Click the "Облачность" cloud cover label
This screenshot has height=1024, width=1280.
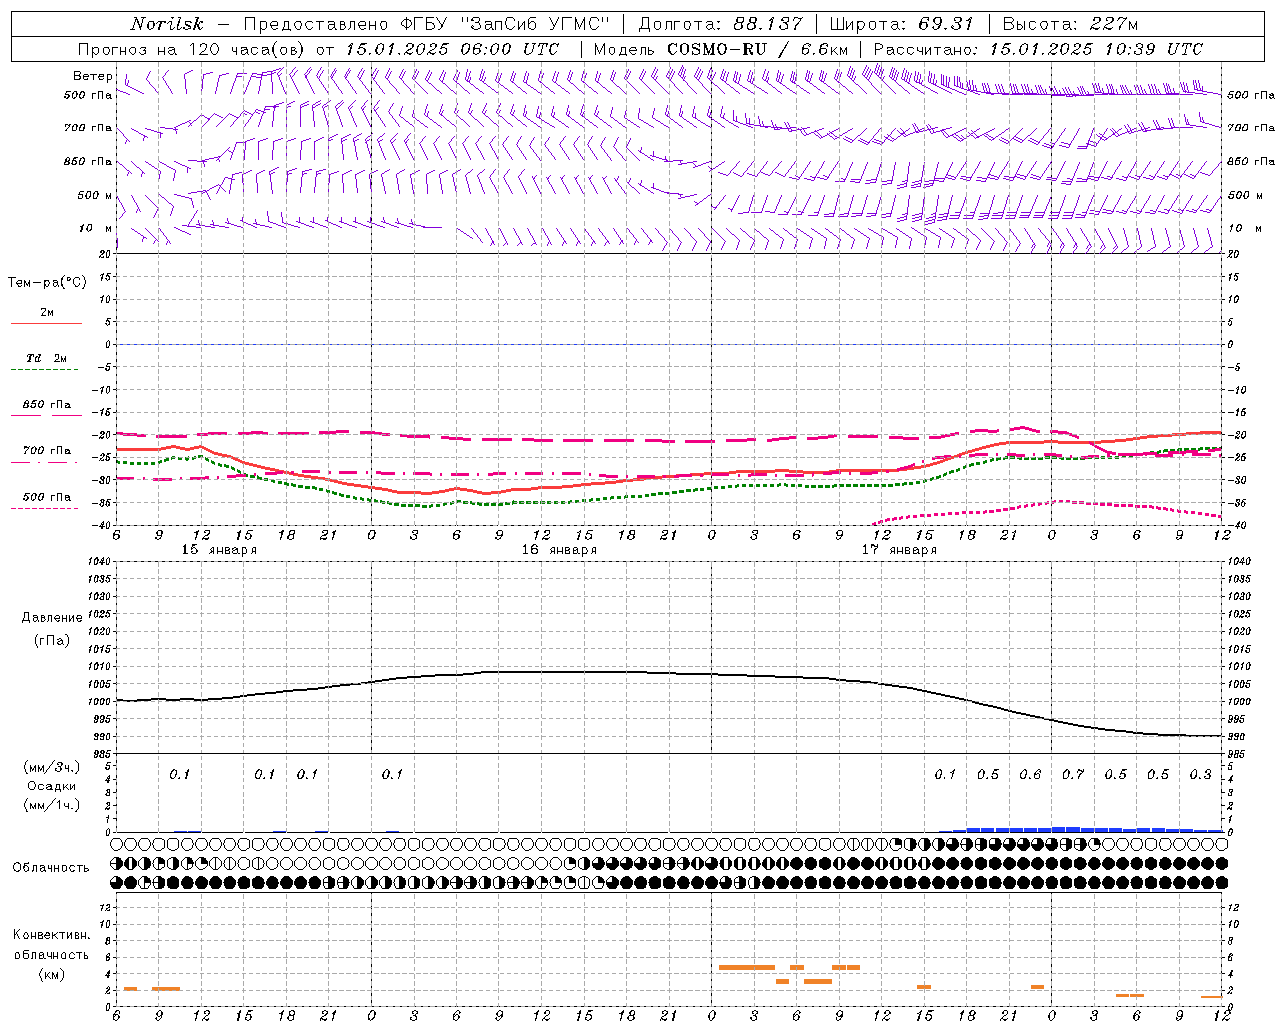coord(51,868)
